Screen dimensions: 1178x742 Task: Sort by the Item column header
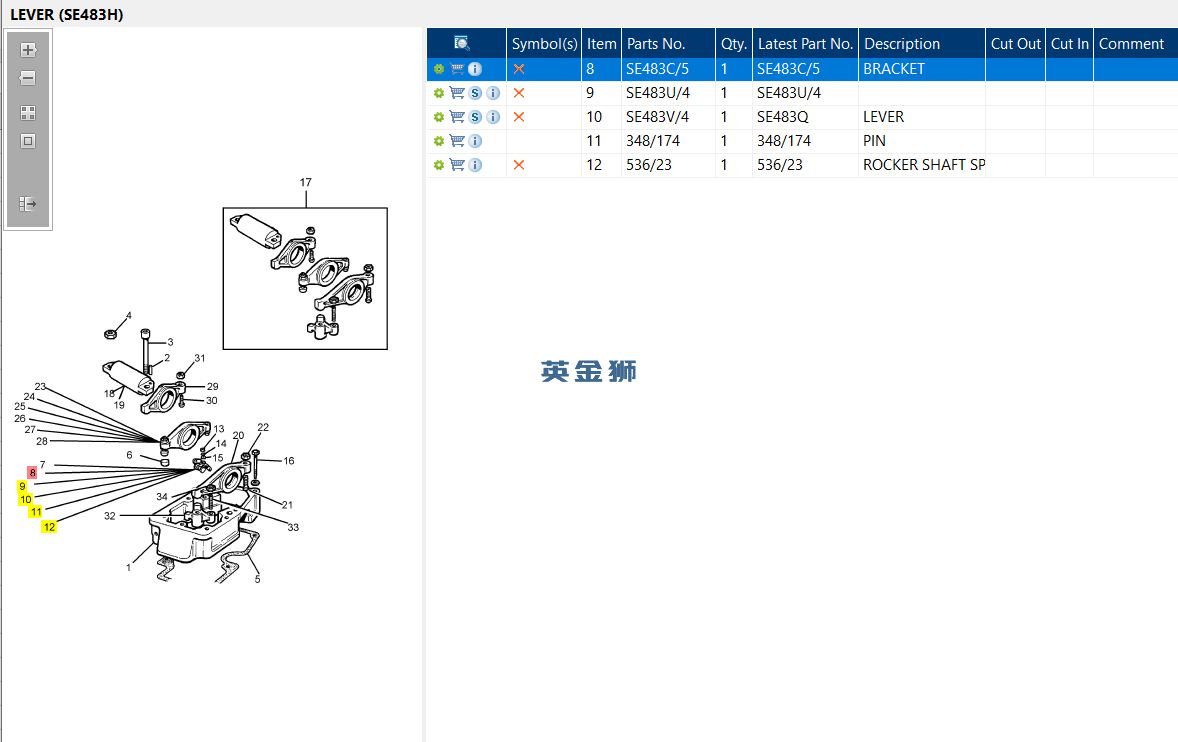pyautogui.click(x=601, y=44)
